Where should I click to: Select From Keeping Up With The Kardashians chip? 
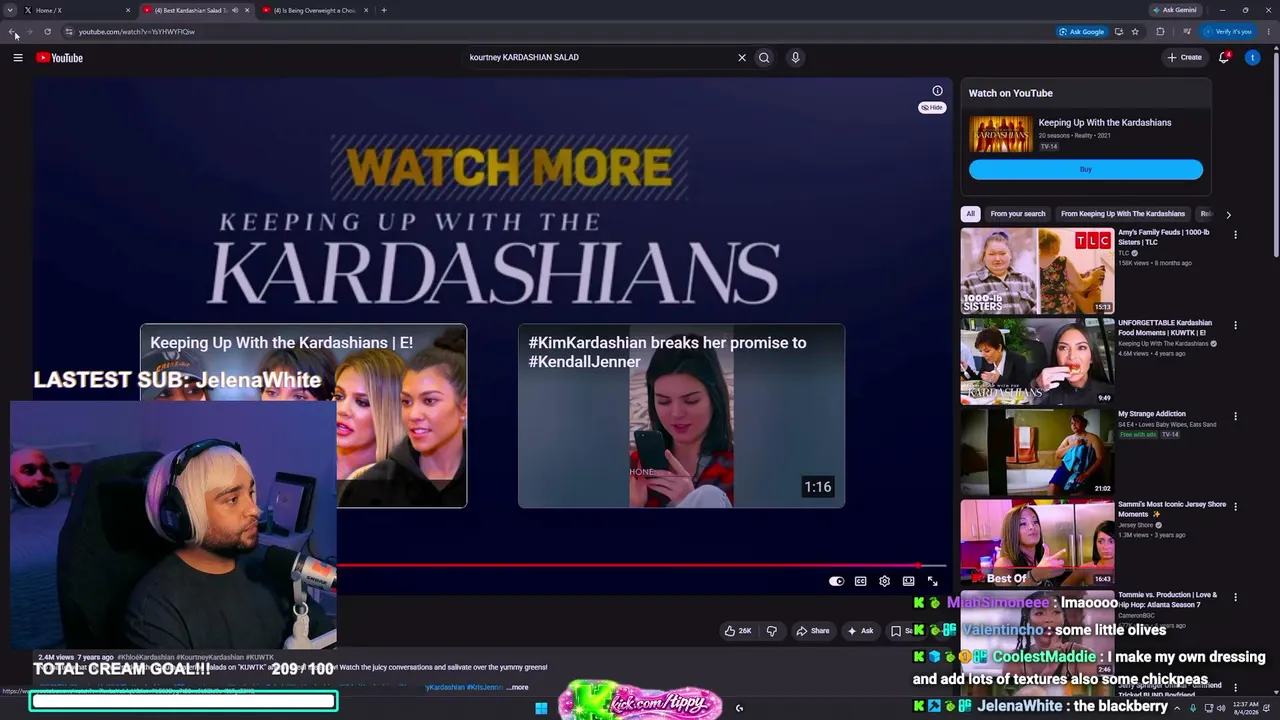coord(1123,214)
